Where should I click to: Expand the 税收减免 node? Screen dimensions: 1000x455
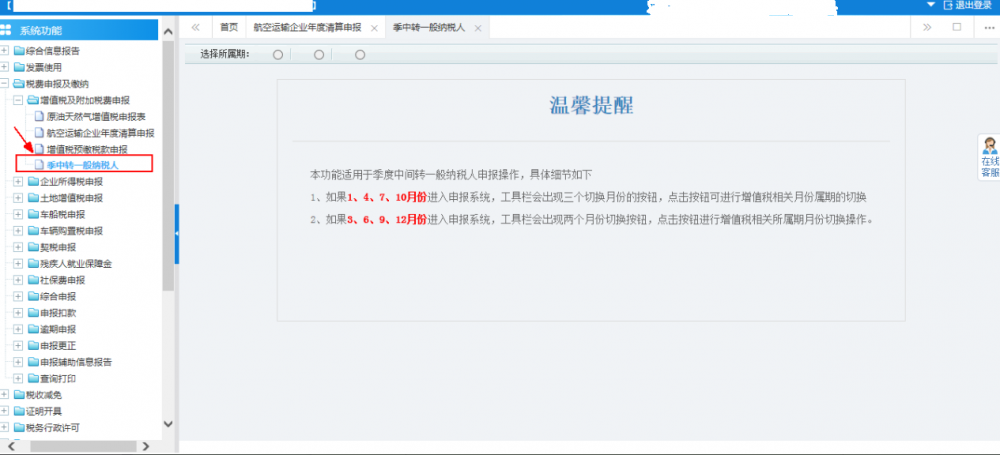[4, 394]
